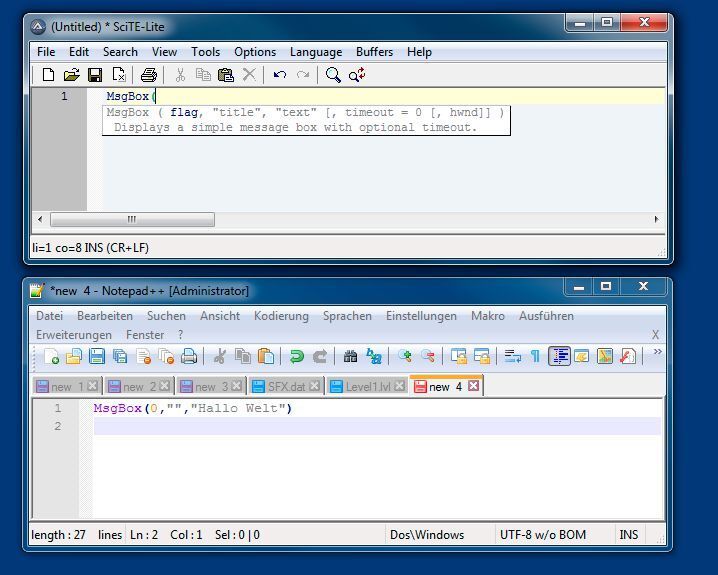Click document map icon in Notepad++
Viewport: 718px width, 575px height.
(x=605, y=356)
